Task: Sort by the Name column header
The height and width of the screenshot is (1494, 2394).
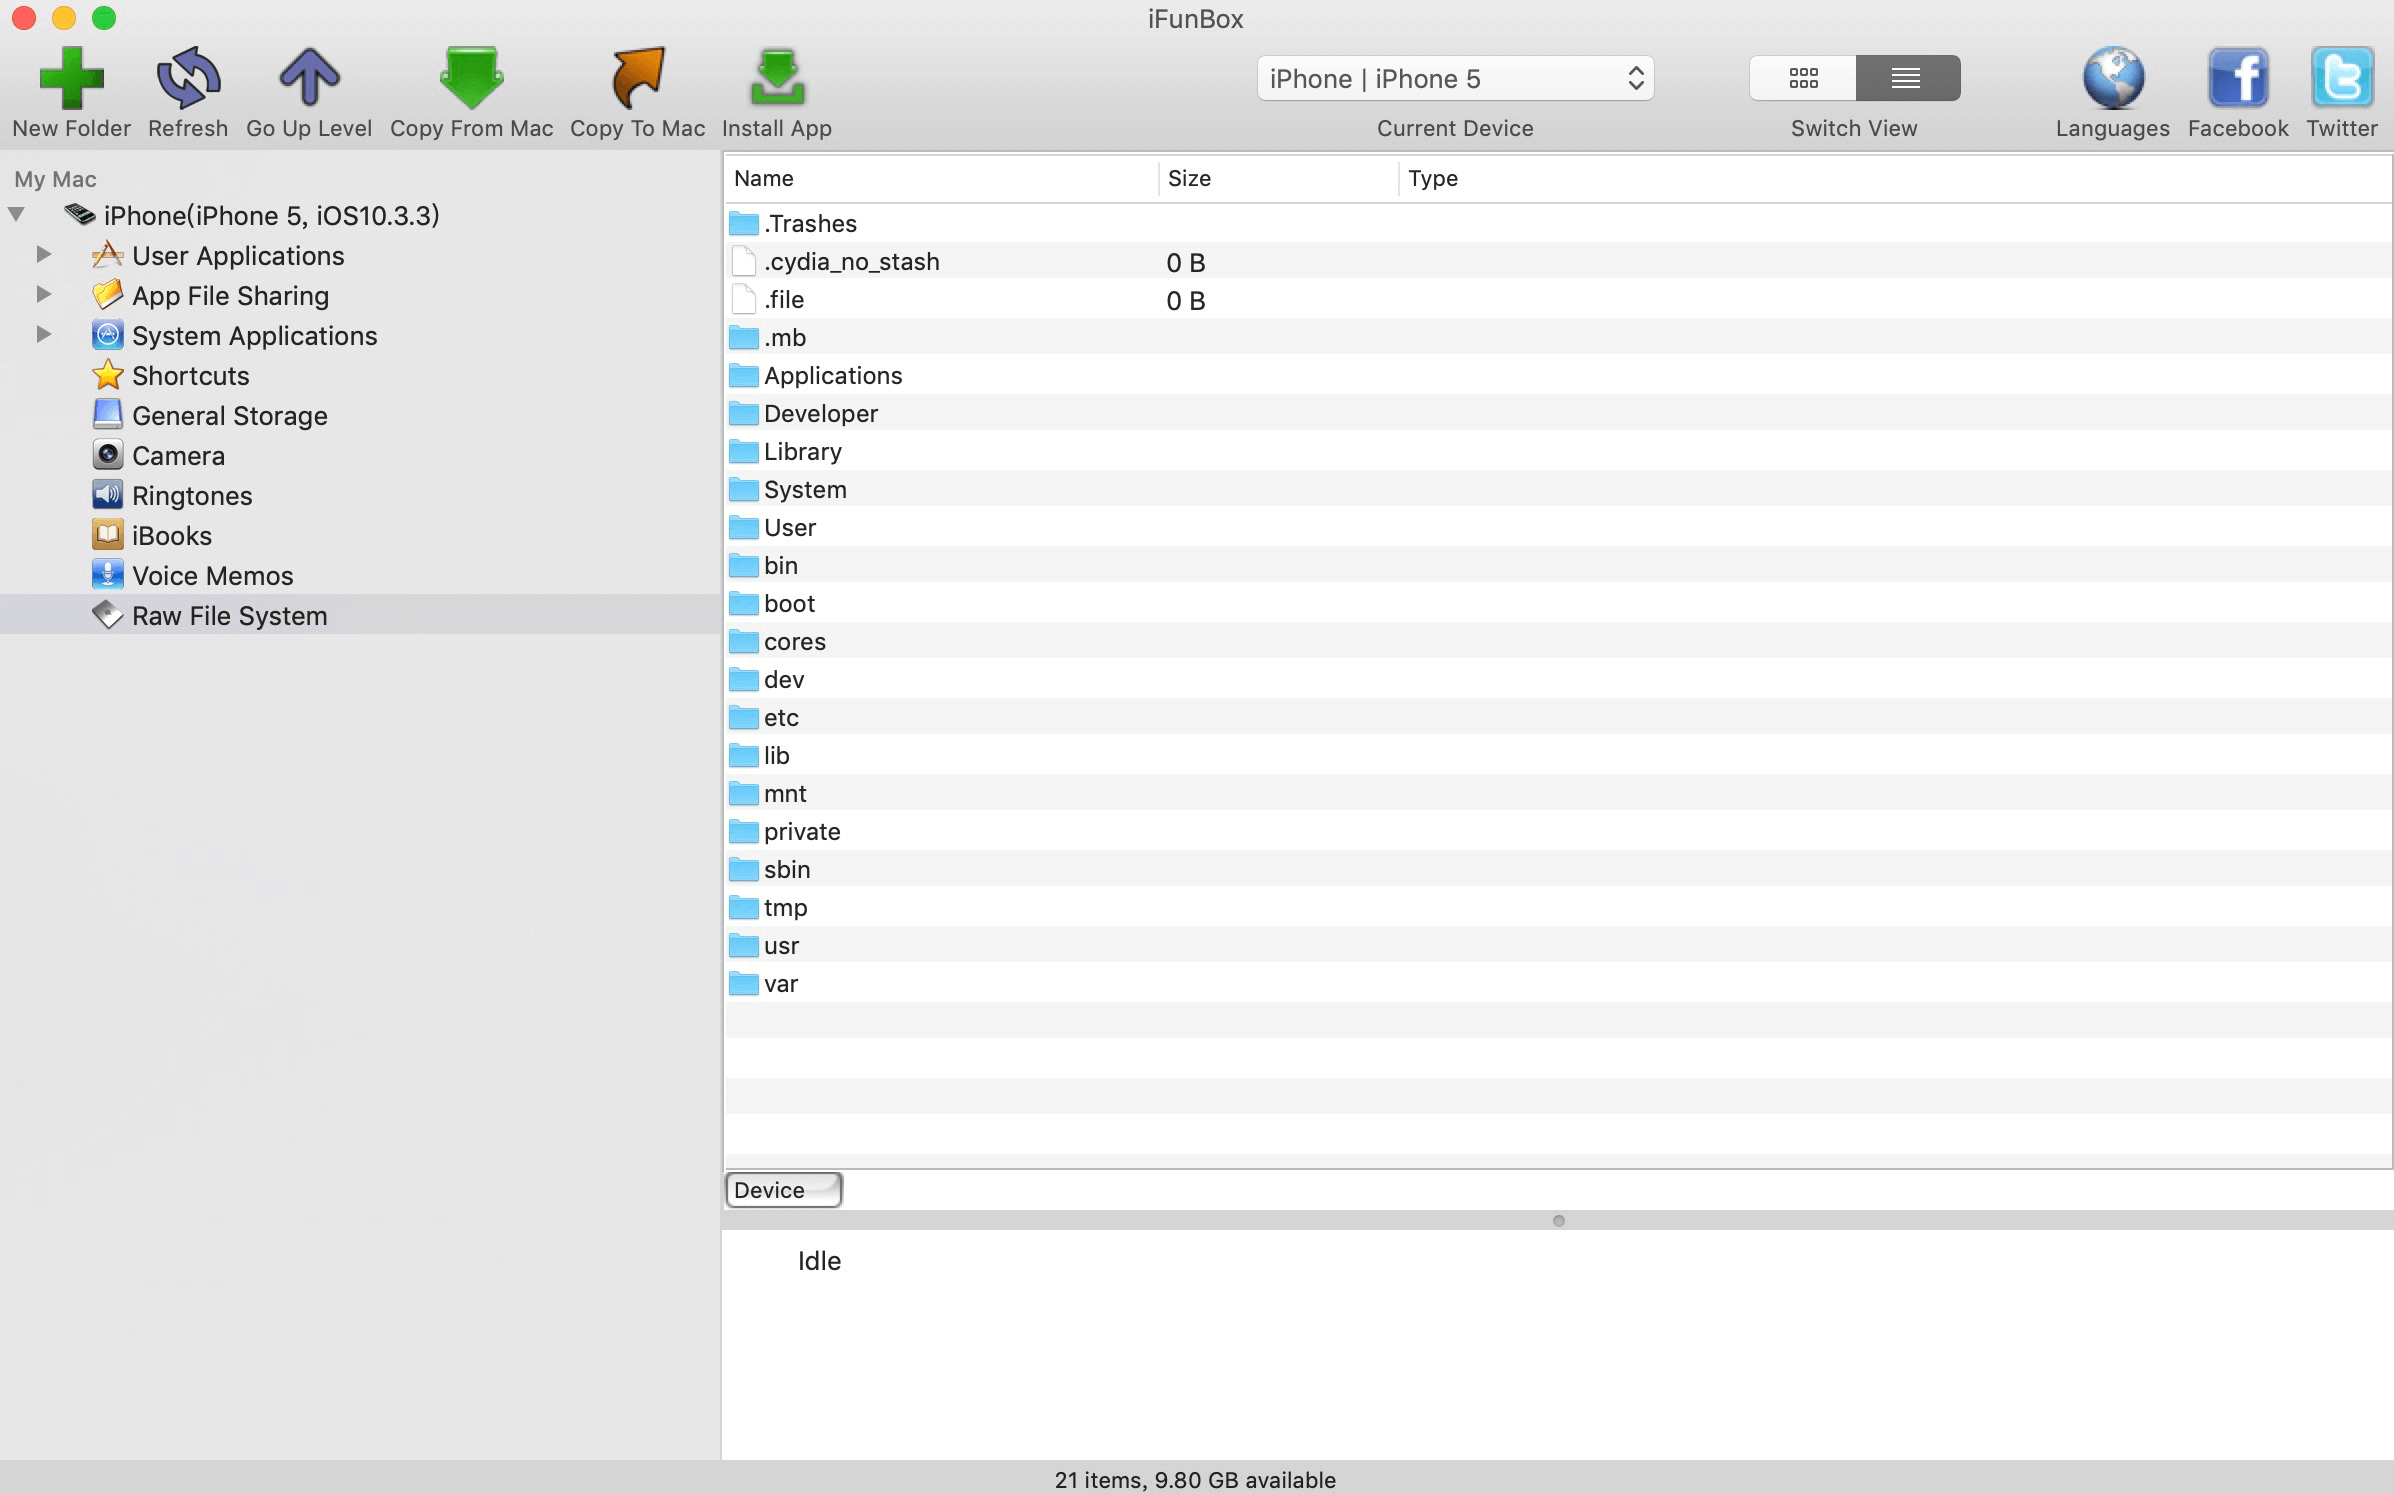Action: [x=941, y=178]
